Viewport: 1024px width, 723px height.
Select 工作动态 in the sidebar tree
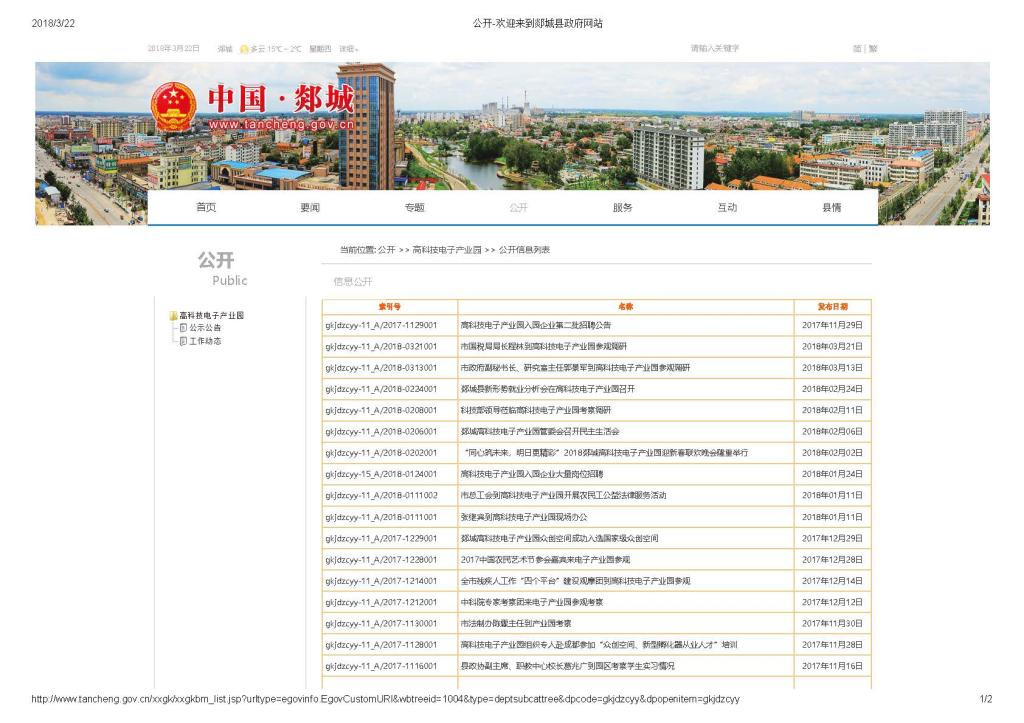pos(205,341)
